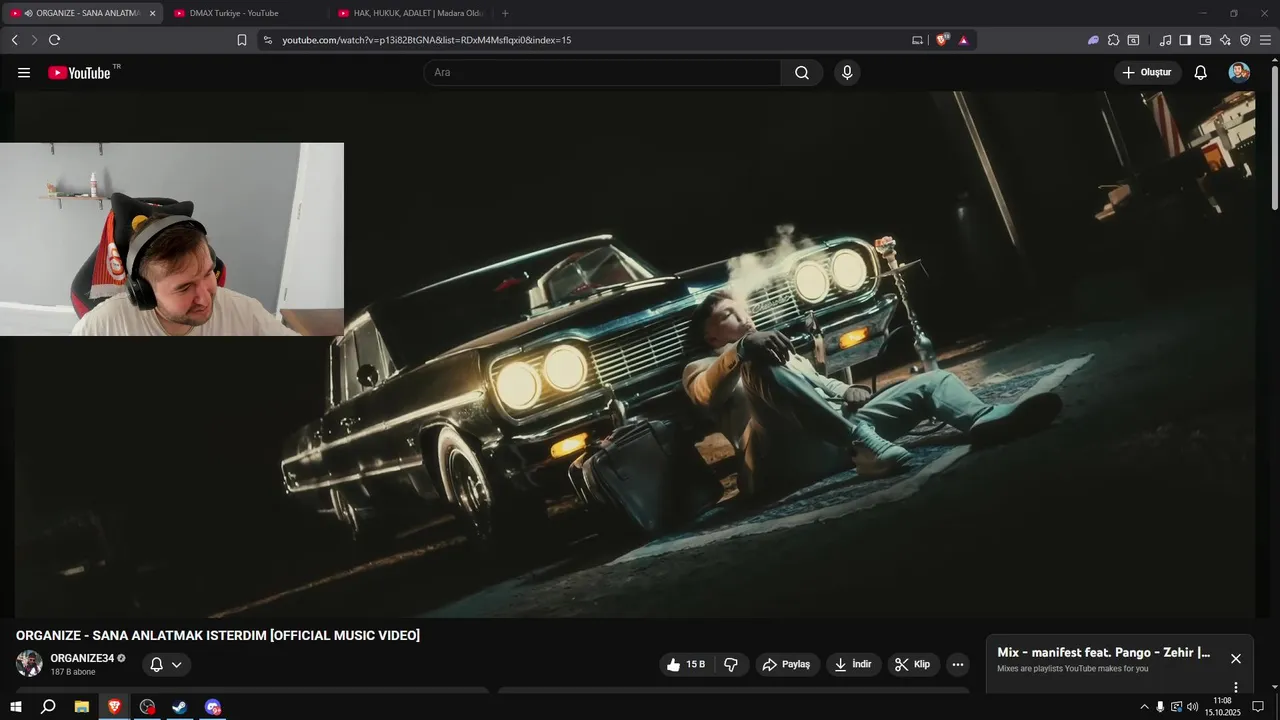The height and width of the screenshot is (720, 1280).
Task: Expand hidden system tray icons
Action: click(x=1144, y=707)
